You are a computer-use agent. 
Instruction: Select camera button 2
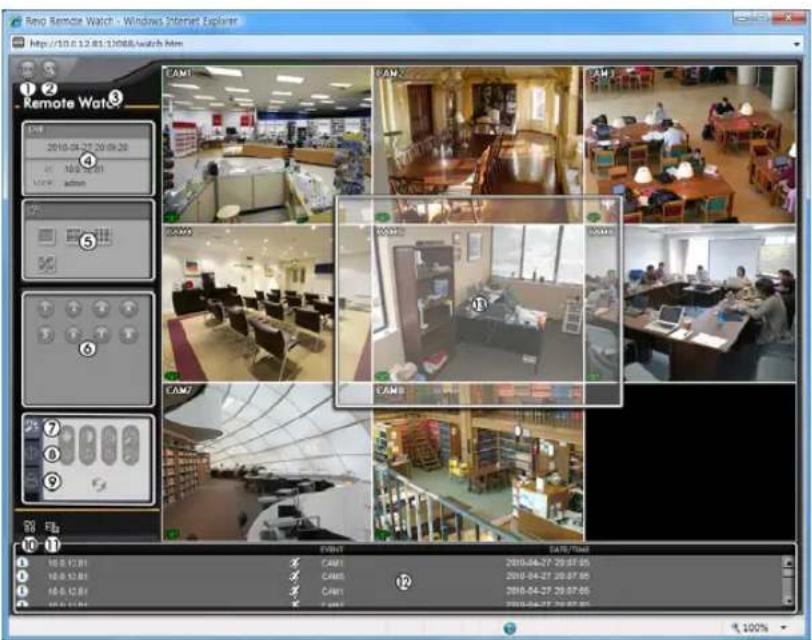click(73, 309)
